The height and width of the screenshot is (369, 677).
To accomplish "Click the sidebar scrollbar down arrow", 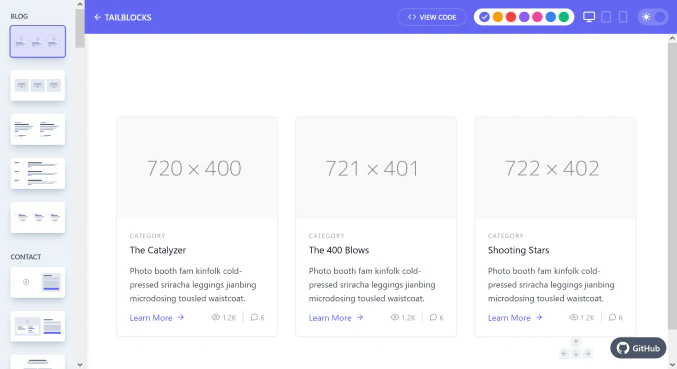I will (80, 365).
